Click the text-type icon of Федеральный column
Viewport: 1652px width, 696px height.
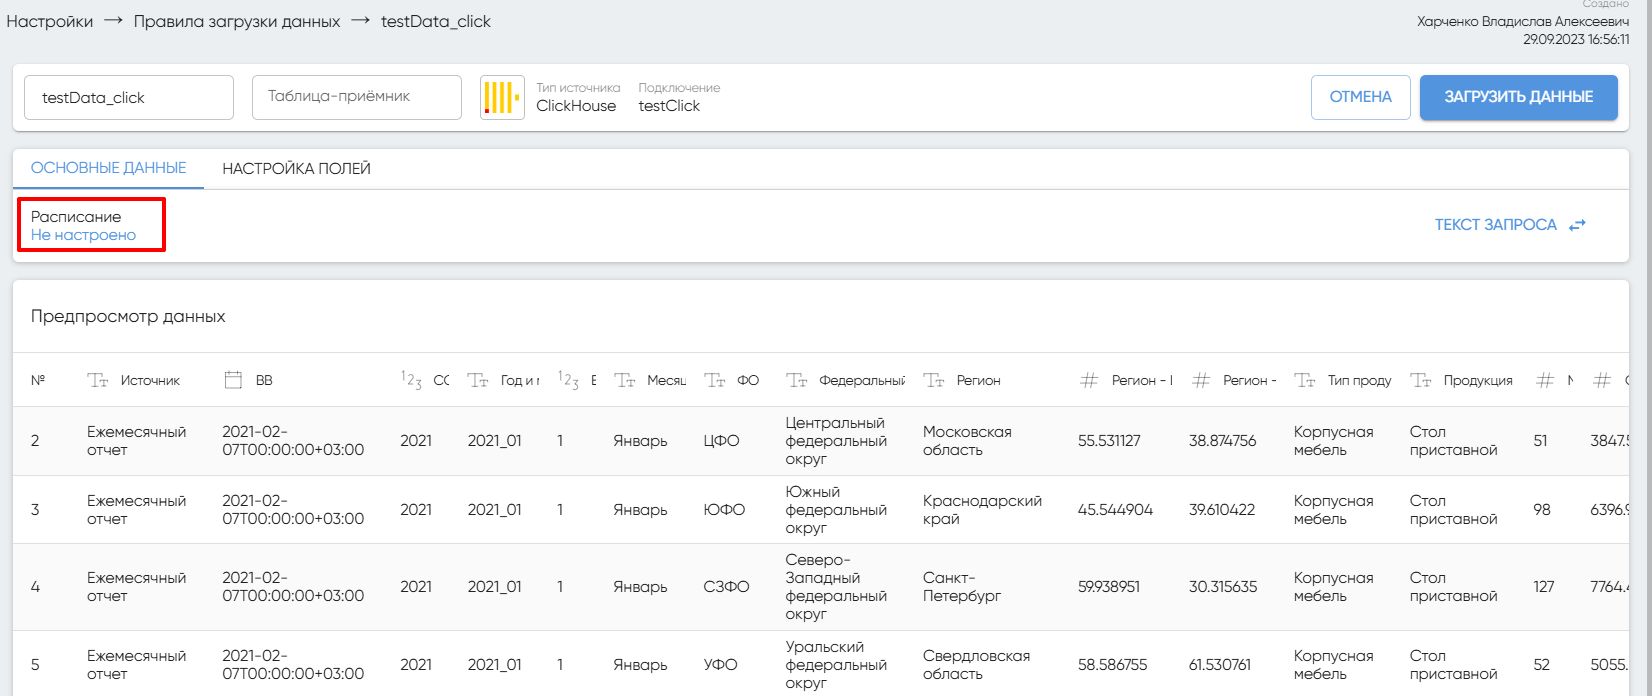tap(797, 380)
